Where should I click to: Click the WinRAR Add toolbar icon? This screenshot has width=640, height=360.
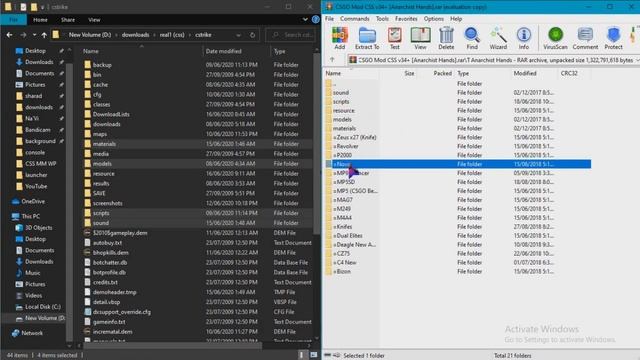[x=340, y=38]
